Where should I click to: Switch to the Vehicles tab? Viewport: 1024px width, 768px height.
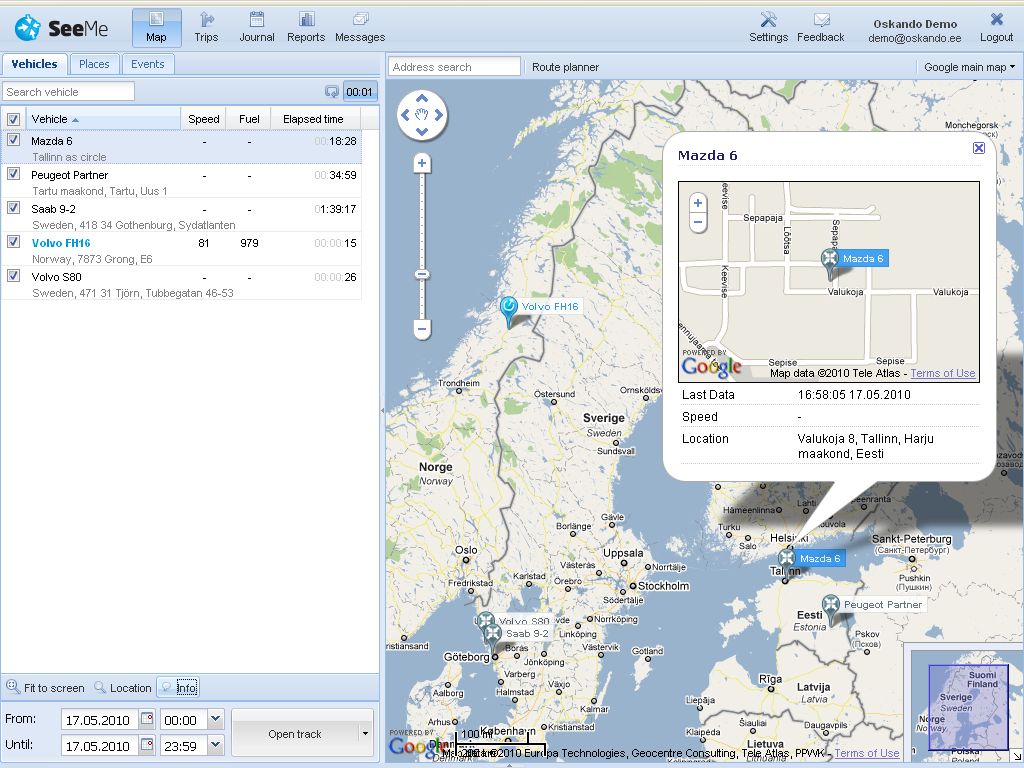[35, 64]
